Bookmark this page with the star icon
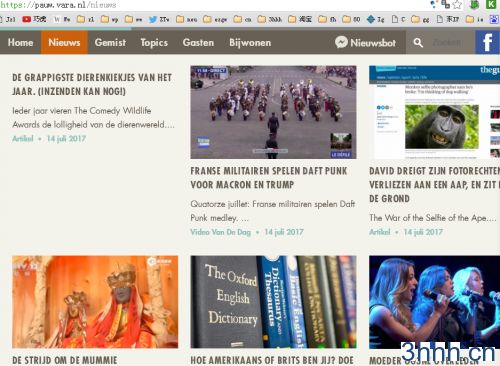500x366 pixels. pyautogui.click(x=457, y=5)
